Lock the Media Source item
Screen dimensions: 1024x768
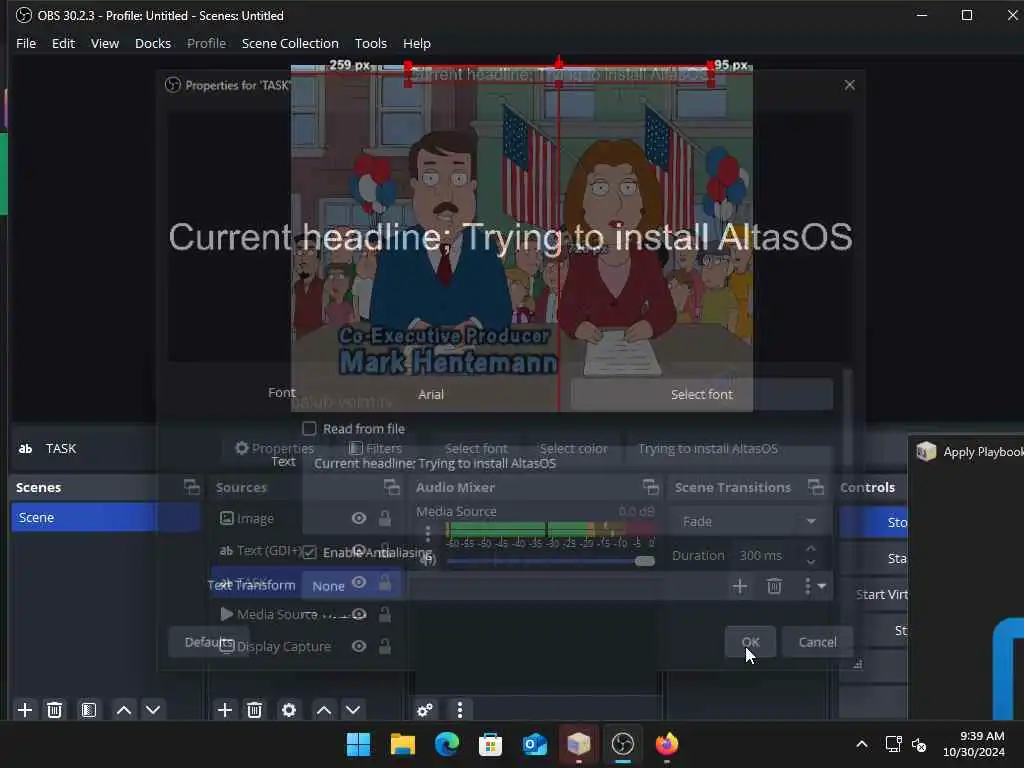[385, 615]
